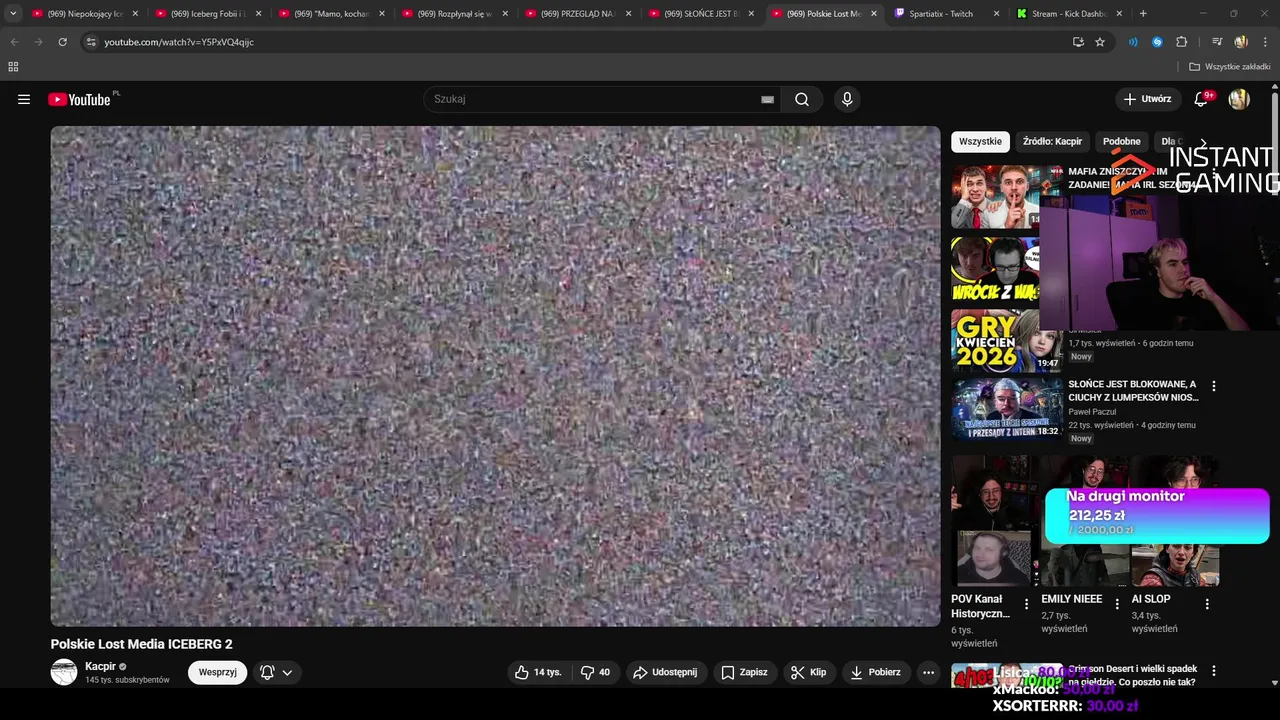Viewport: 1280px width, 720px height.
Task: Open the Kacpir channel name link
Action: (x=100, y=666)
